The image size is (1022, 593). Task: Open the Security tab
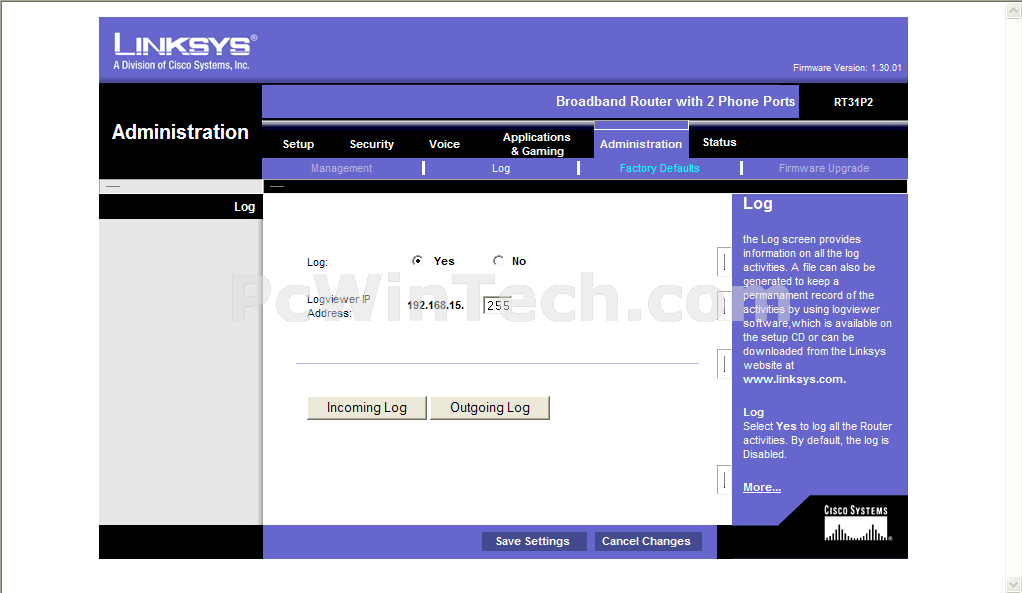point(372,144)
